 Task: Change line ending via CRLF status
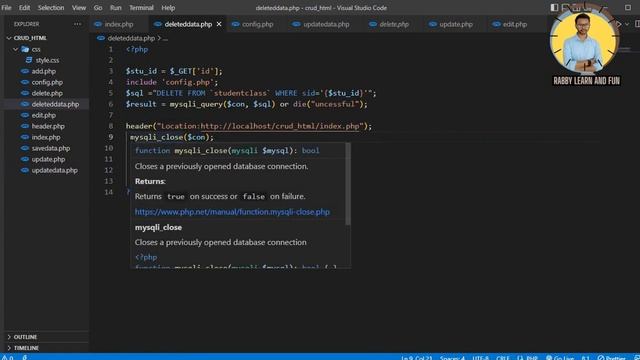(x=502, y=358)
